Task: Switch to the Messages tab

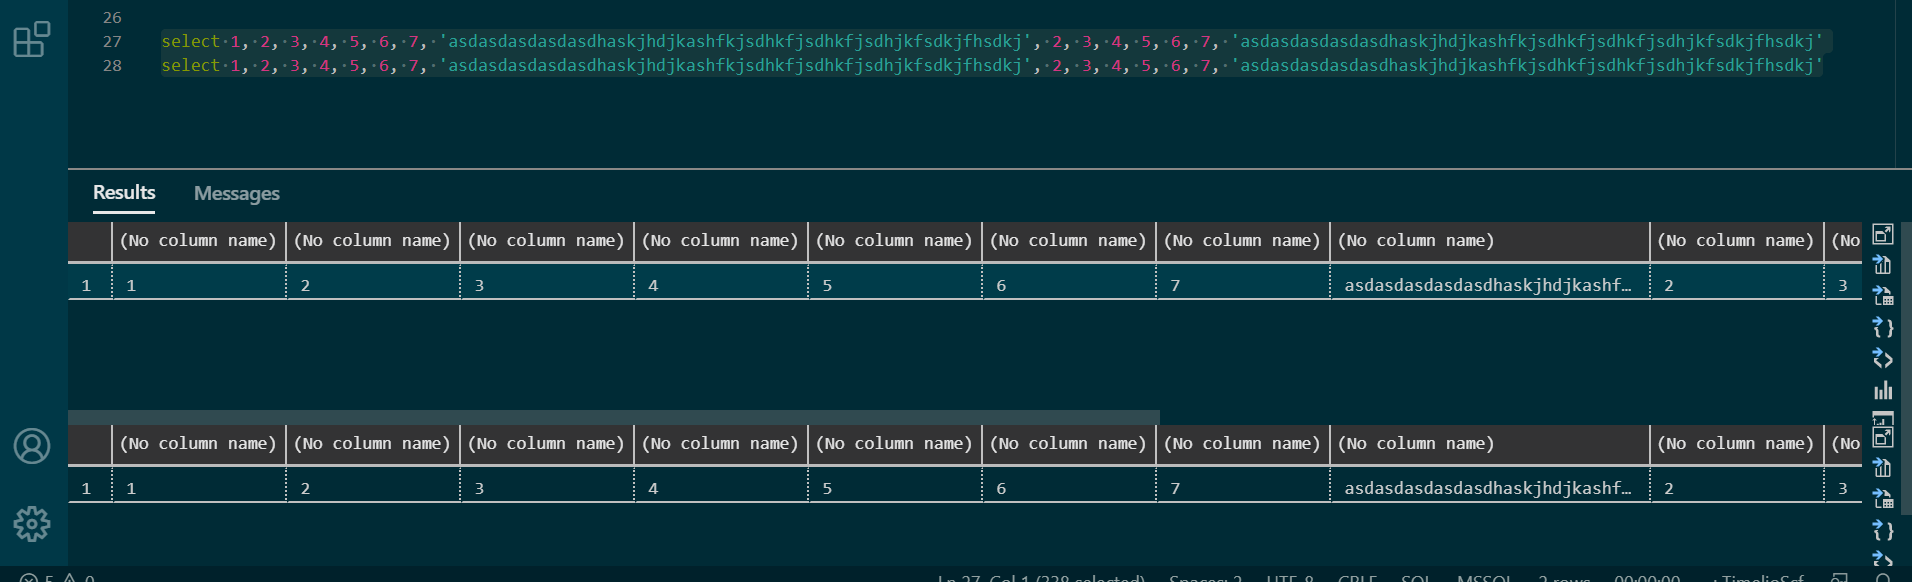Action: pyautogui.click(x=237, y=193)
